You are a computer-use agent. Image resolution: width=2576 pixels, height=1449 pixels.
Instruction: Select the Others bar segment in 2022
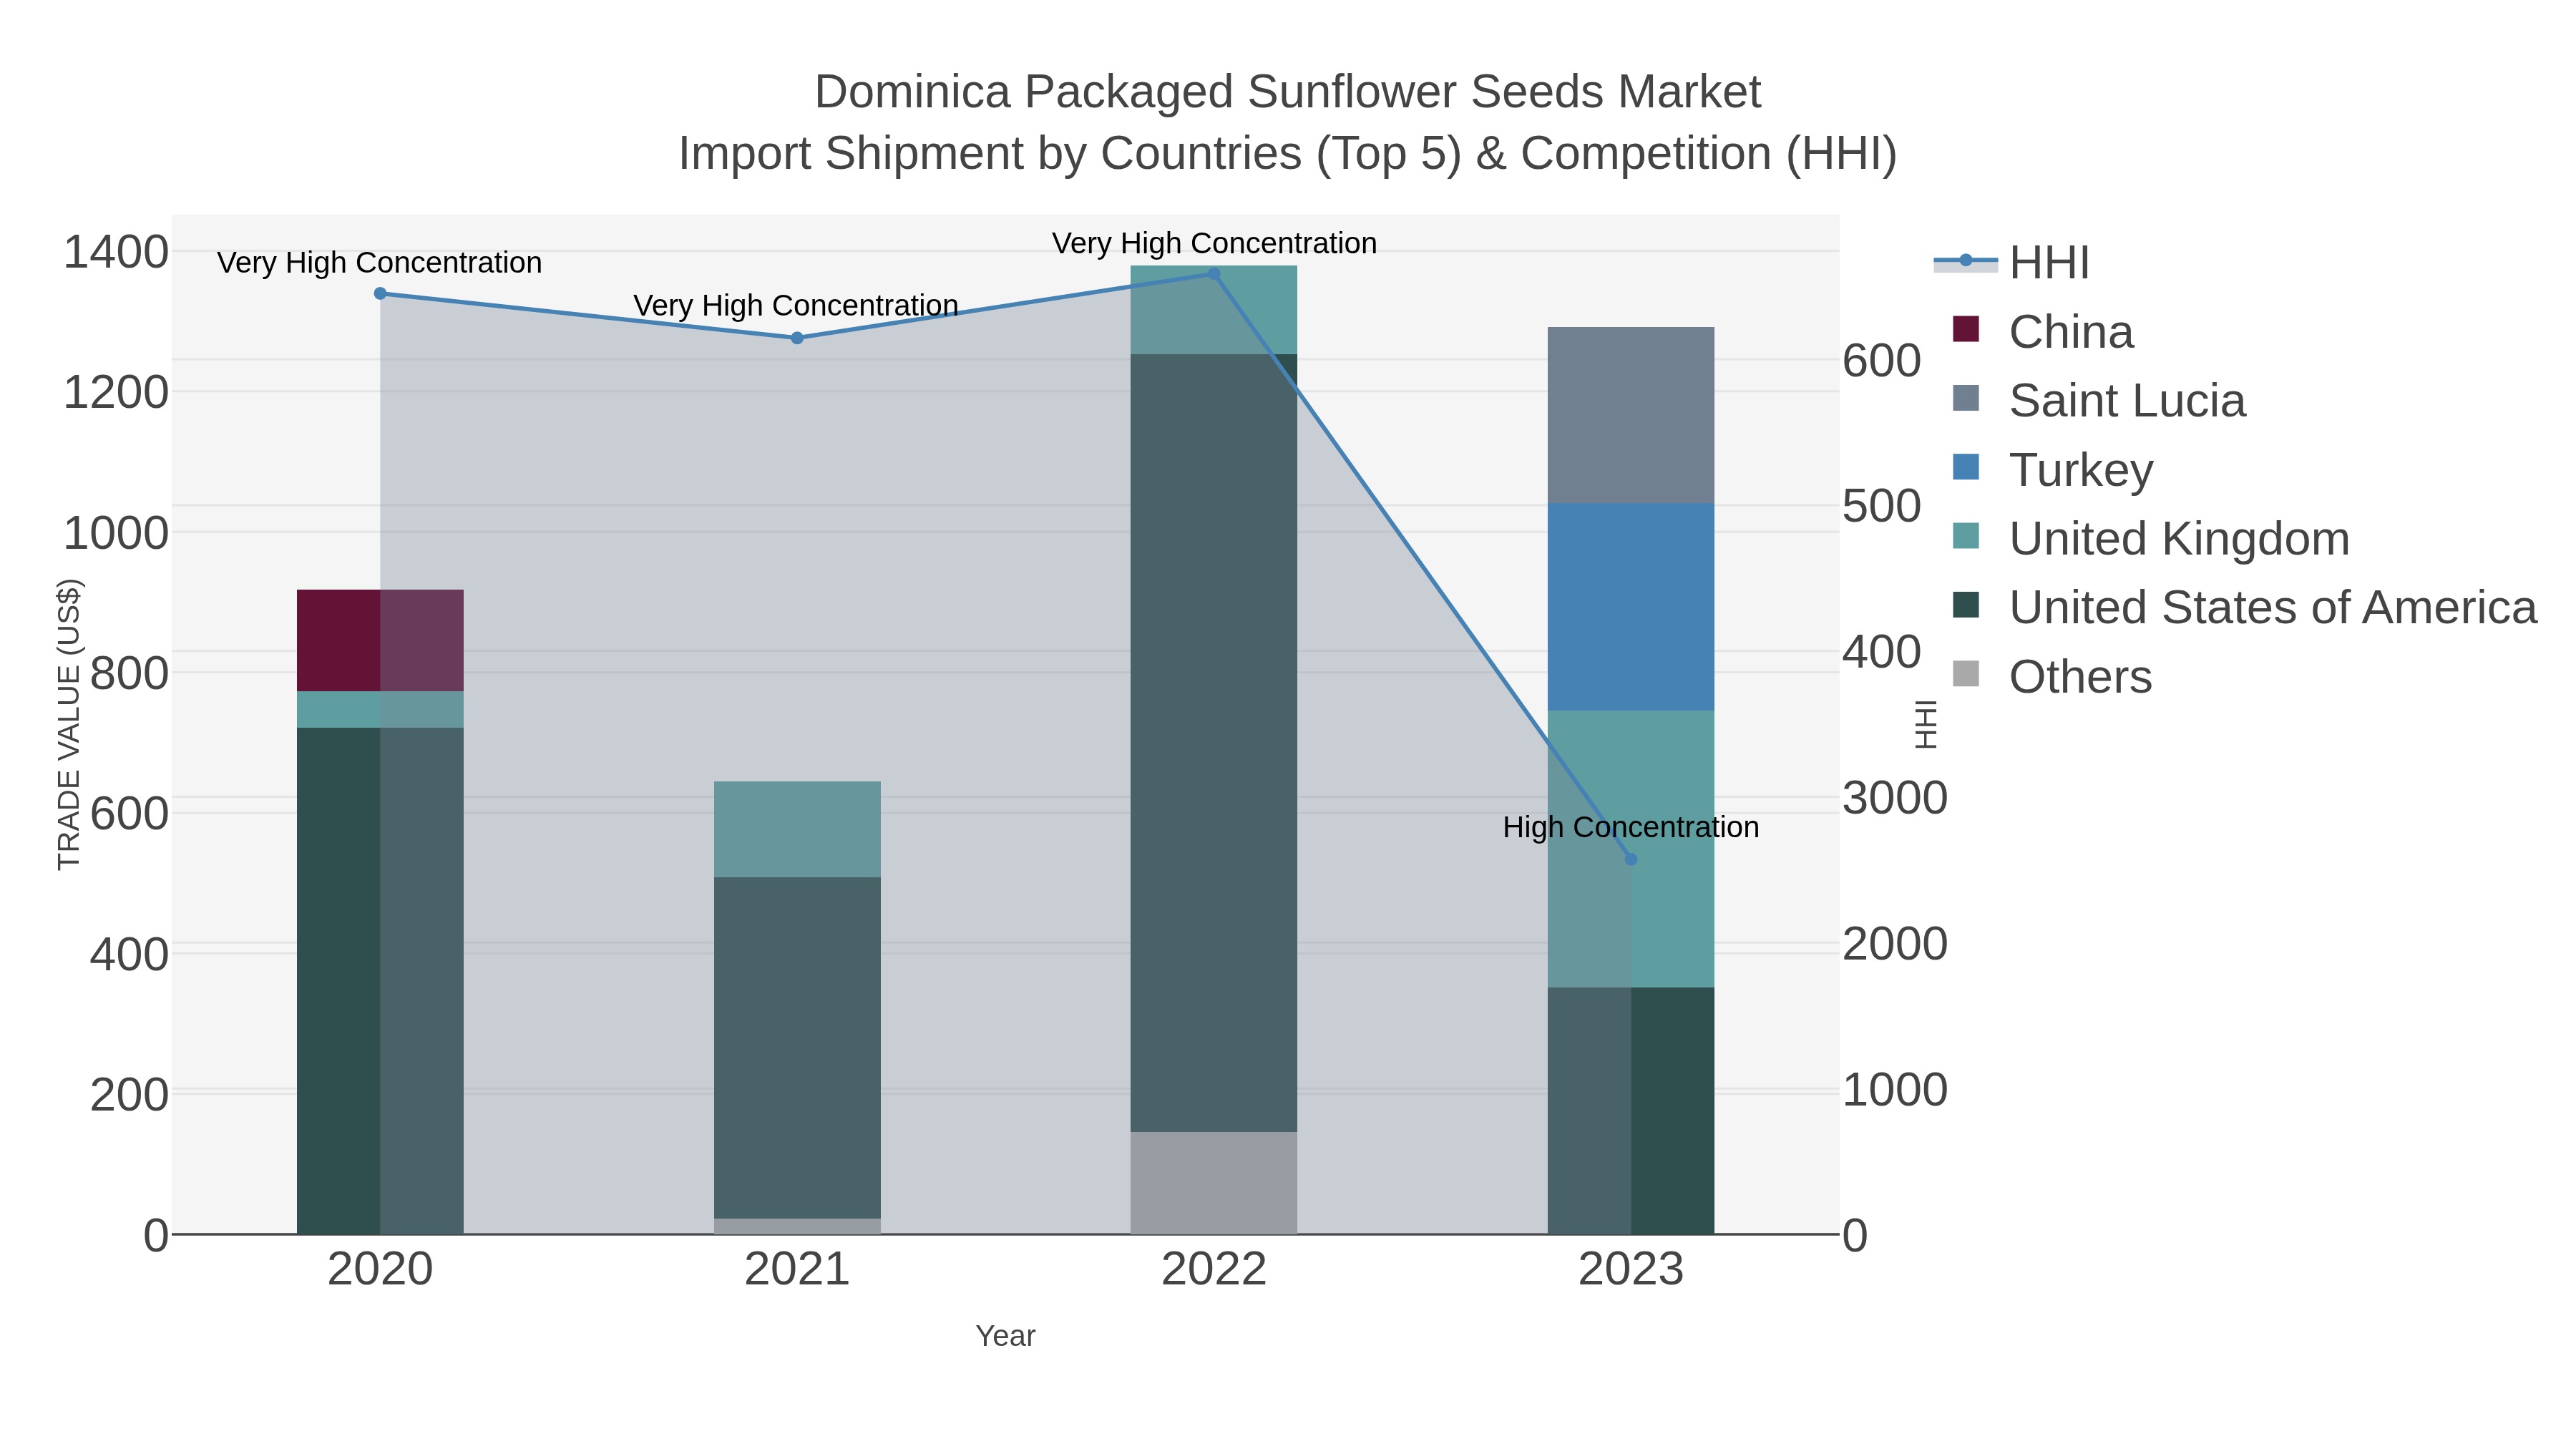[1214, 1183]
